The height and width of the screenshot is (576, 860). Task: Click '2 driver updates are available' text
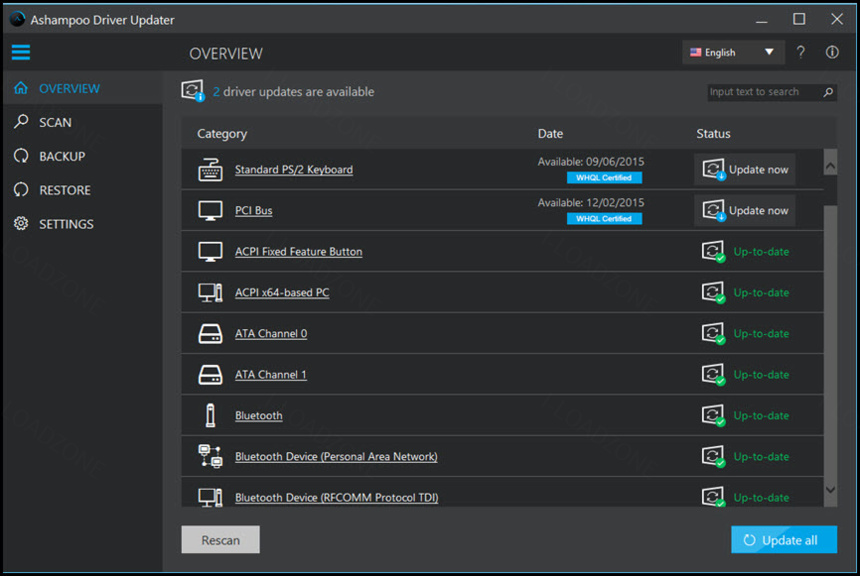pos(293,92)
